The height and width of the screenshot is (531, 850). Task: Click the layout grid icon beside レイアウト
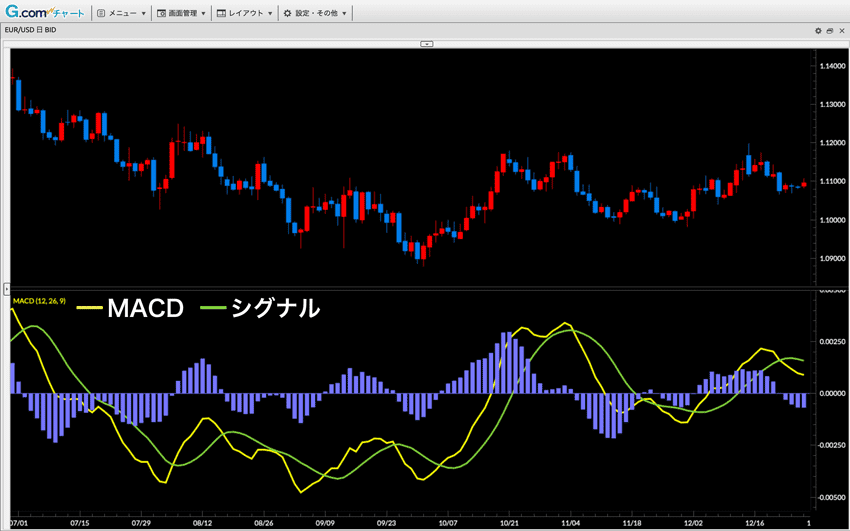coord(220,14)
